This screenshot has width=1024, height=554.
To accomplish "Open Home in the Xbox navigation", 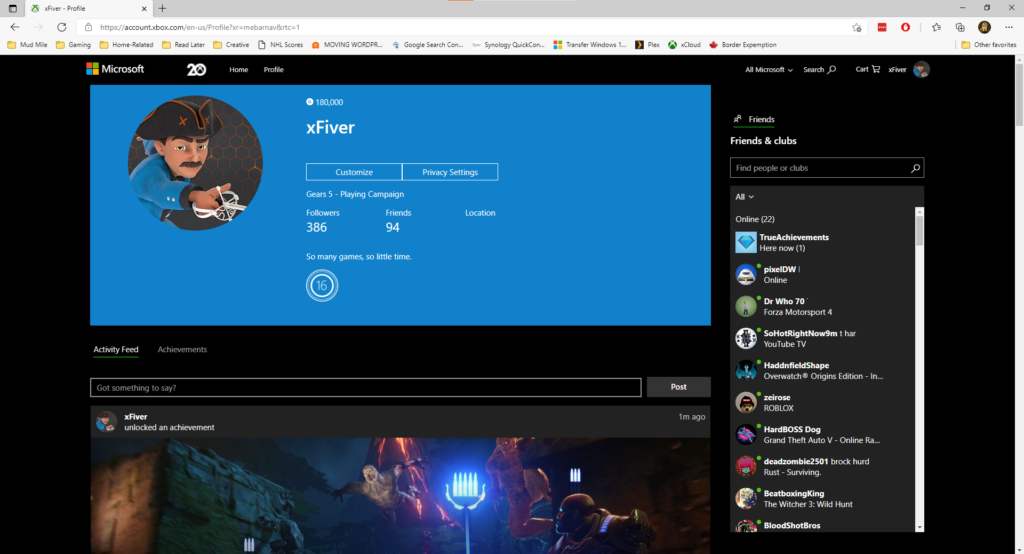I will (238, 70).
